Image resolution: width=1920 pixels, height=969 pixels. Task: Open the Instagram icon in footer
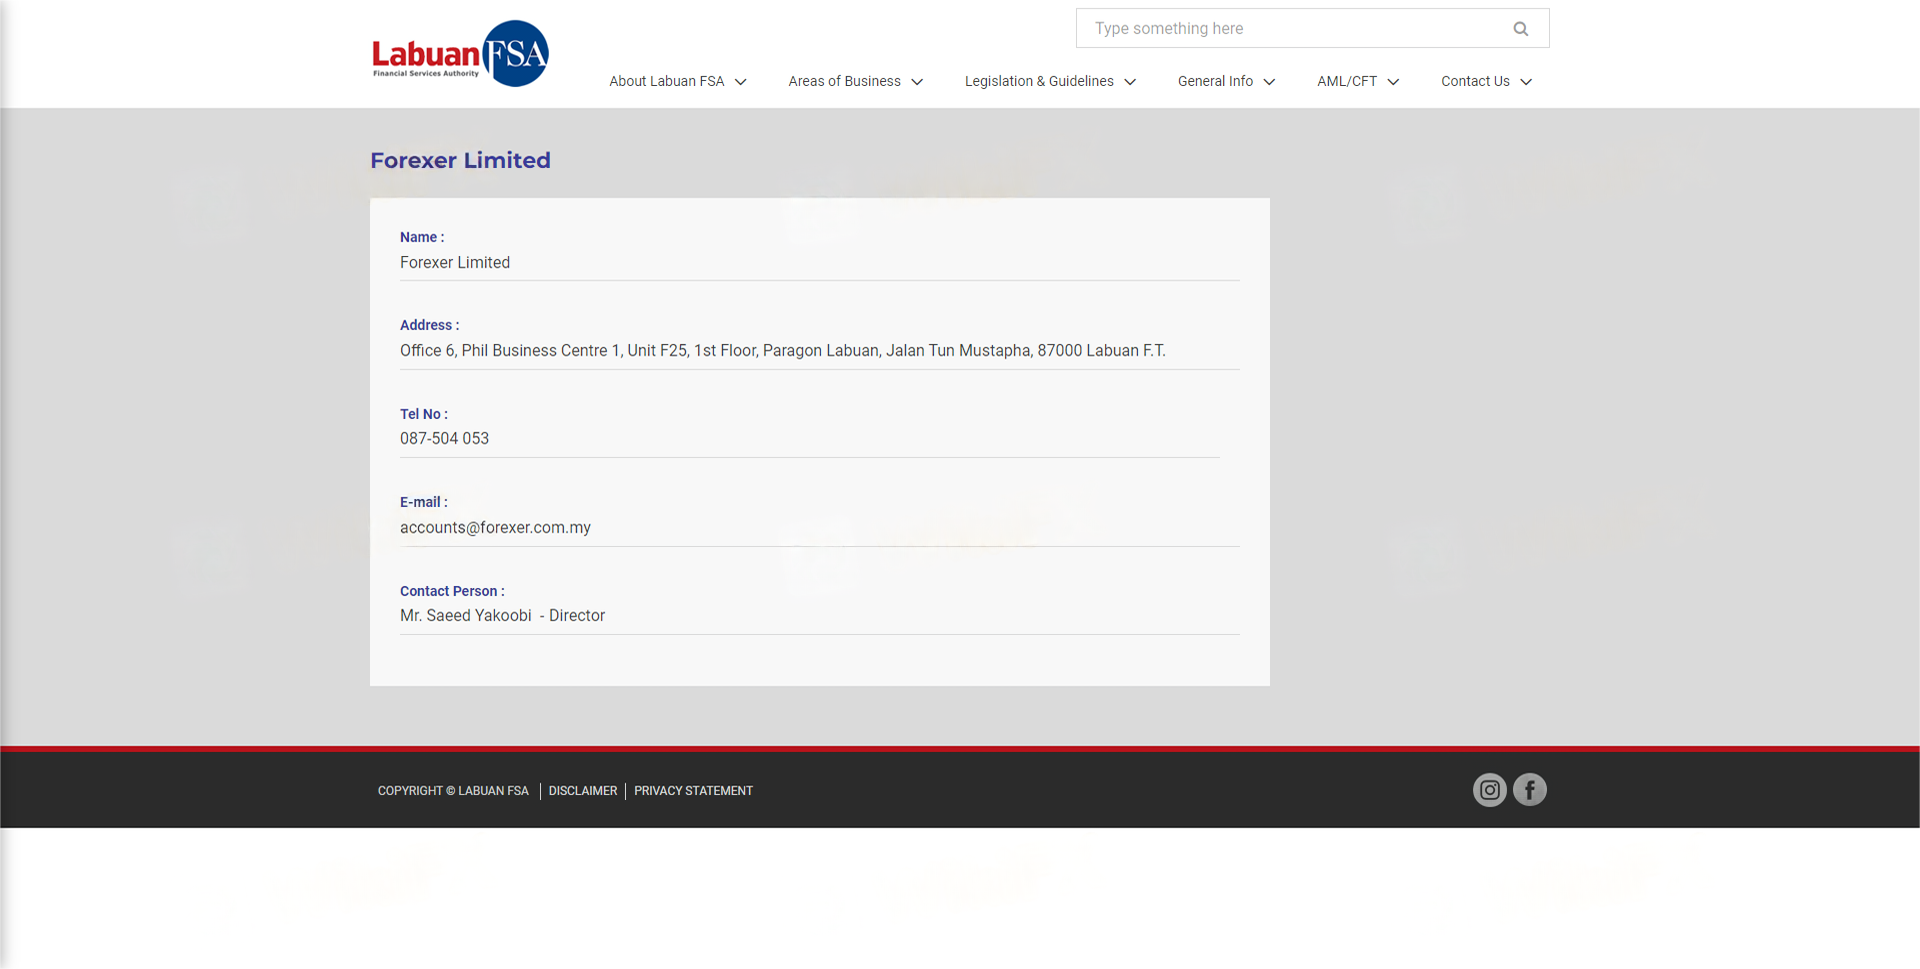click(1490, 790)
